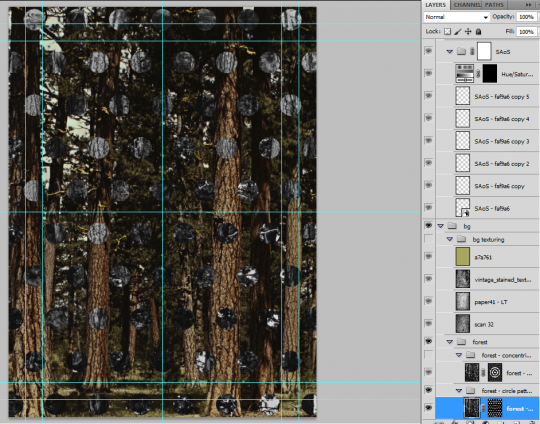Click the bg group folder icon

(x=452, y=226)
